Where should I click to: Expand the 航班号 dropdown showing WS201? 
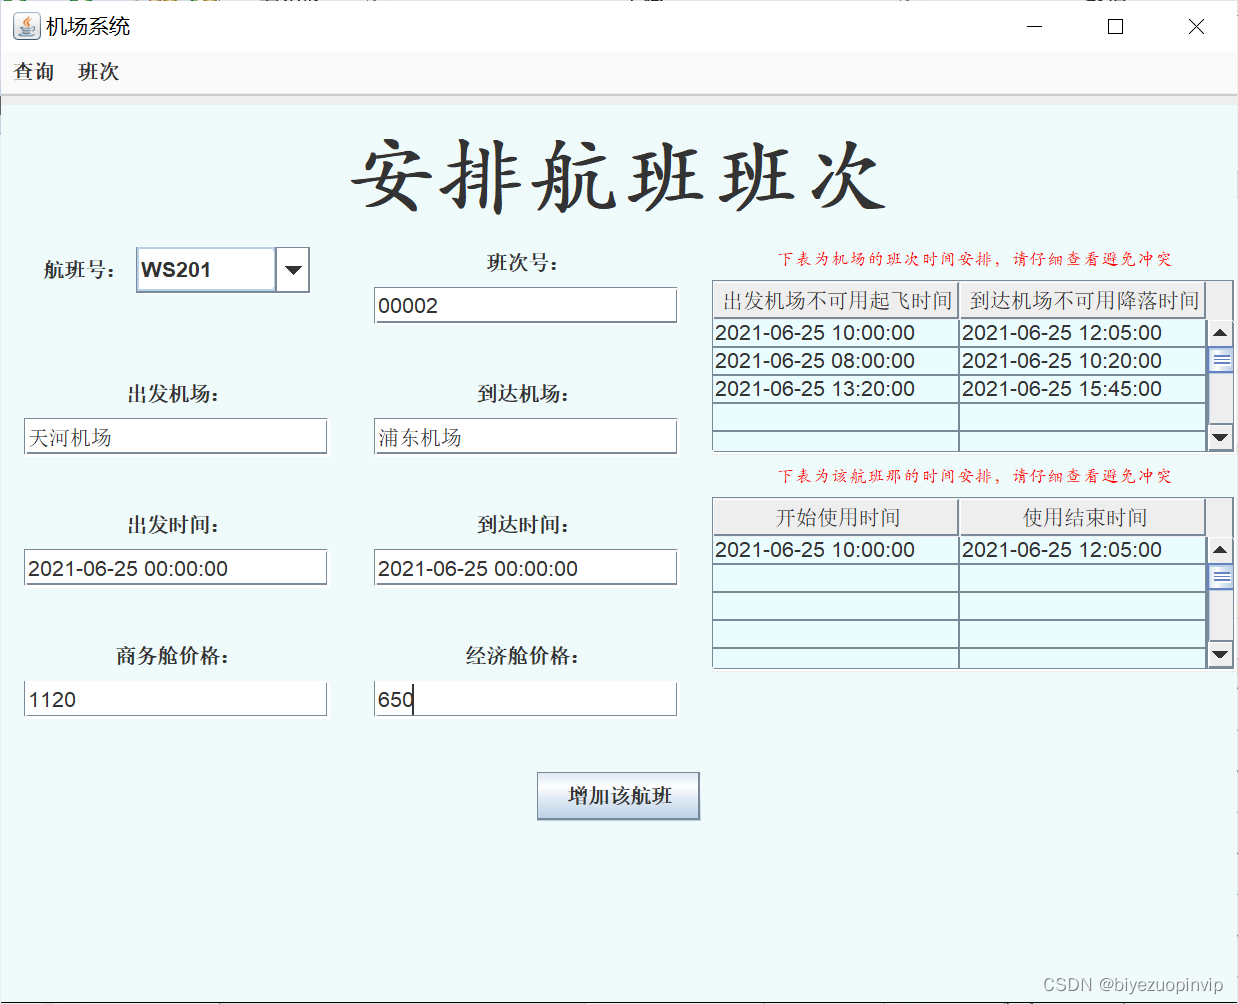292,269
